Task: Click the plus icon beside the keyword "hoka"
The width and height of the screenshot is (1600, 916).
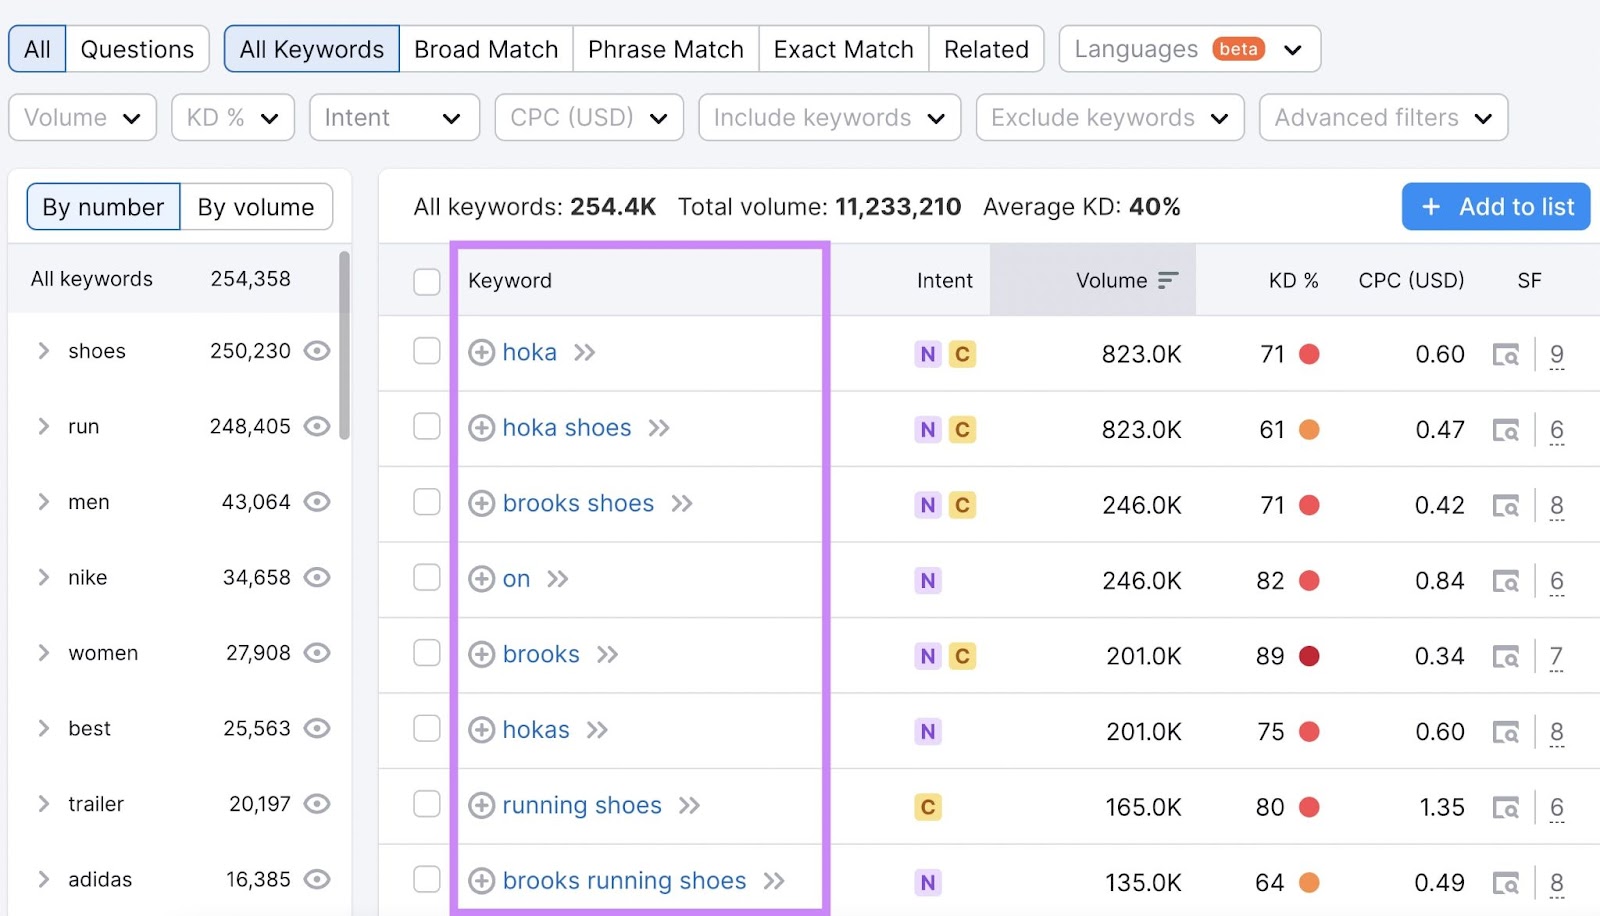Action: pyautogui.click(x=482, y=353)
